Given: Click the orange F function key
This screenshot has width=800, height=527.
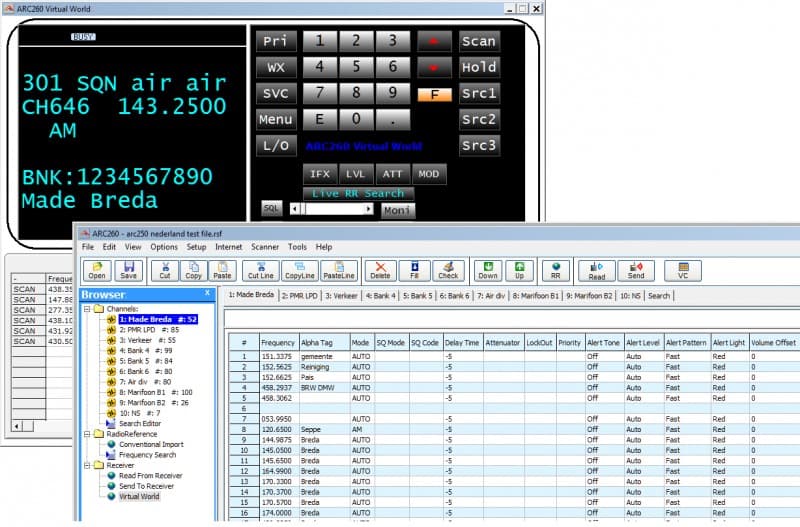Looking at the screenshot, I should point(434,95).
